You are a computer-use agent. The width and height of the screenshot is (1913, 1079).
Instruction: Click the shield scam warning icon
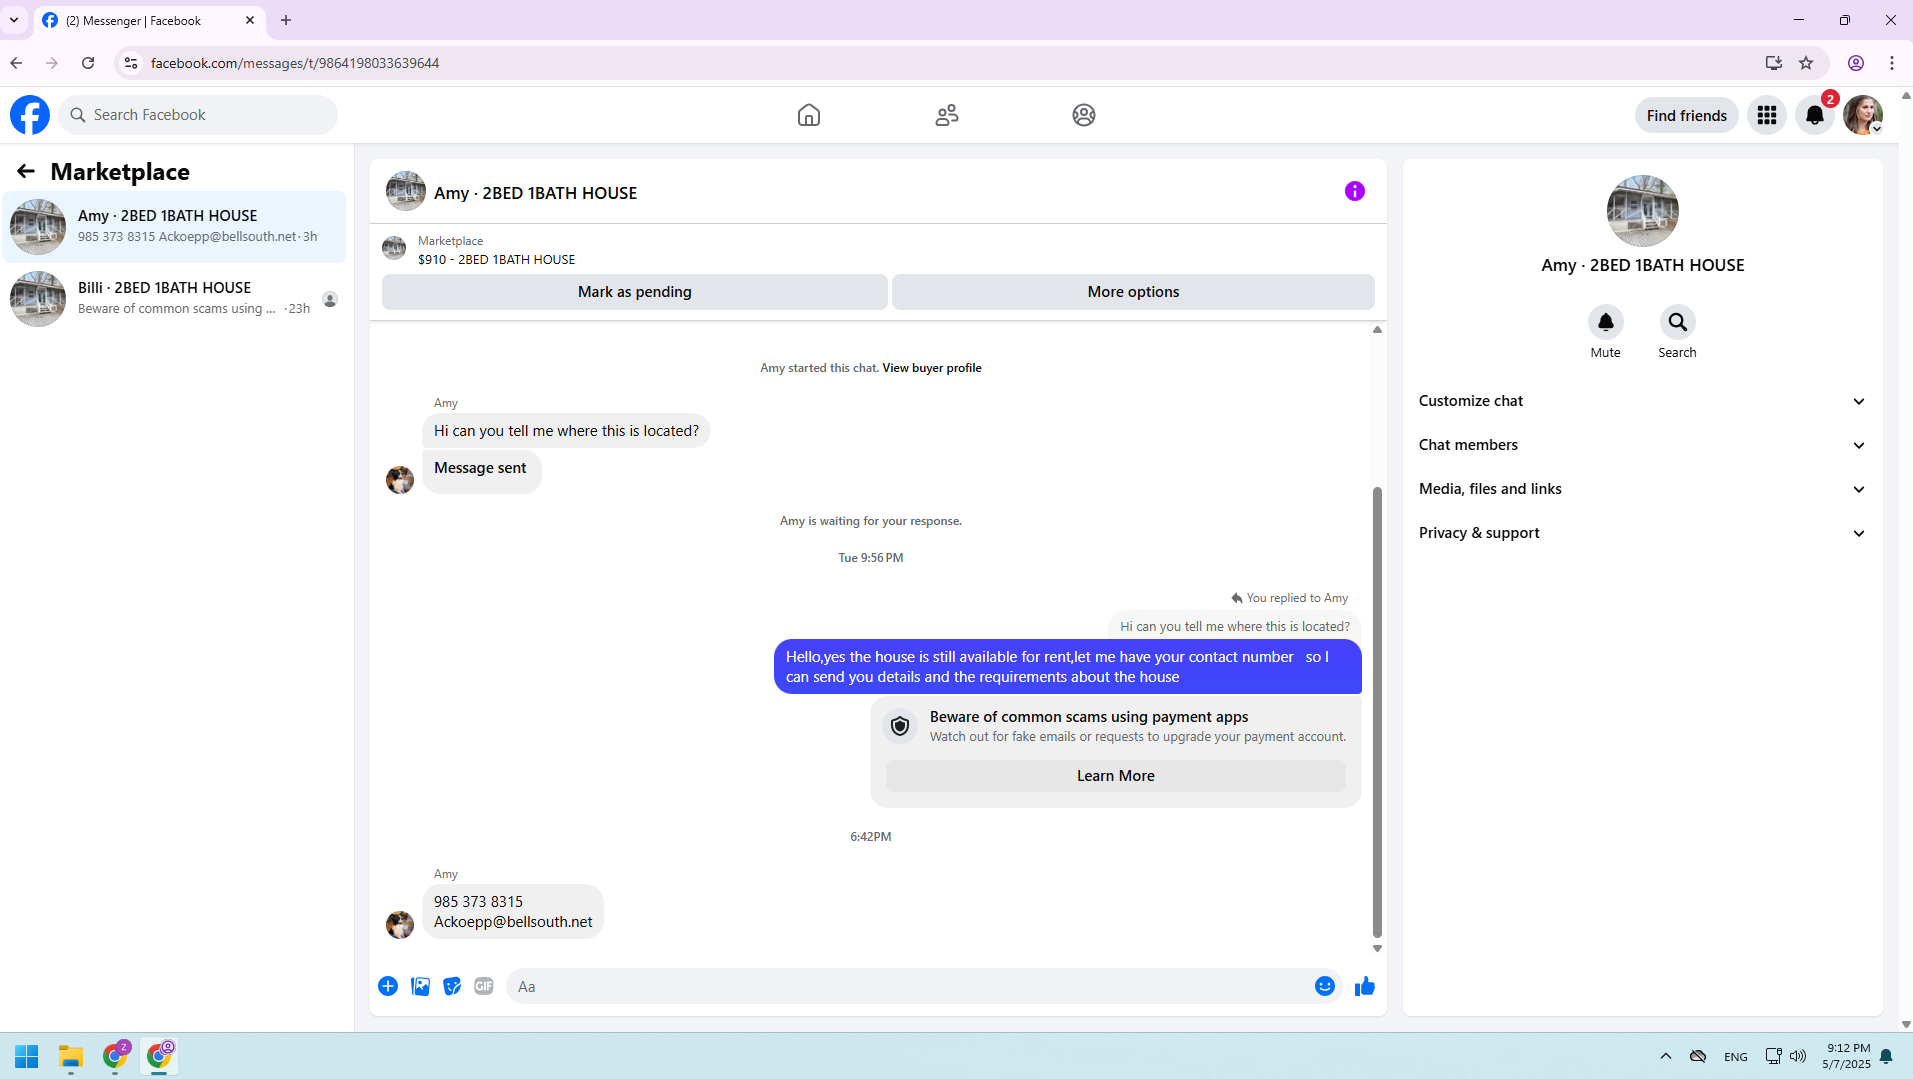point(900,726)
